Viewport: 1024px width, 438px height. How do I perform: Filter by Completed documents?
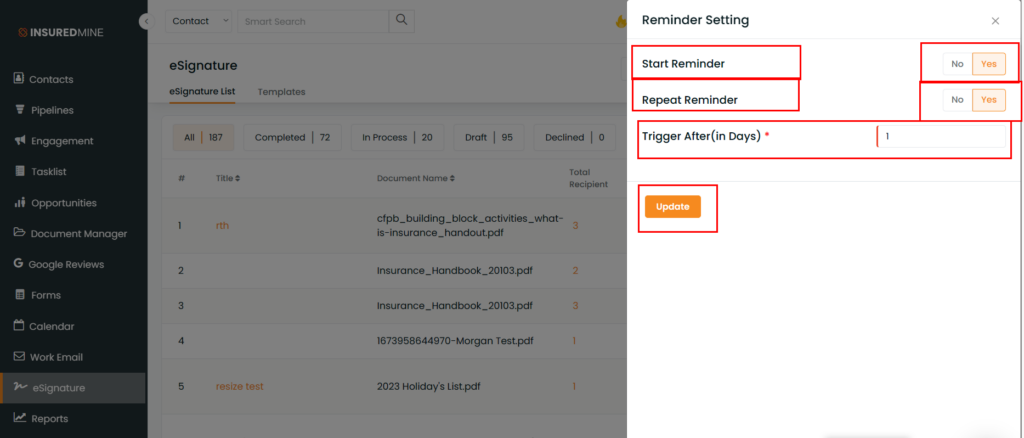click(293, 137)
